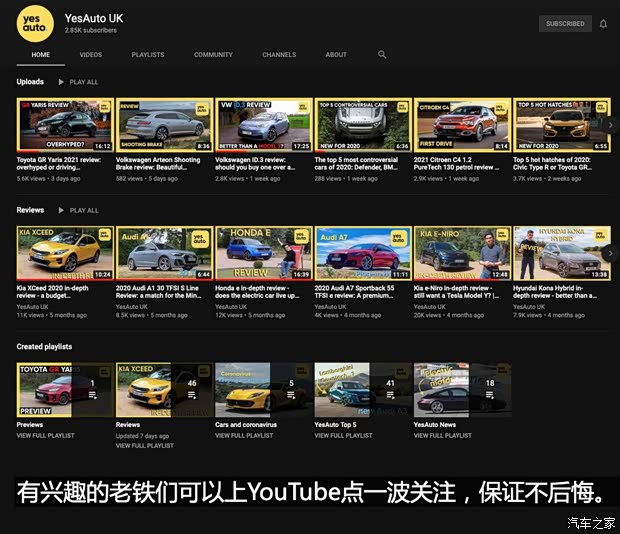This screenshot has height=534, width=620.
Task: Click playlist icon on YesAuto News
Action: tap(490, 395)
